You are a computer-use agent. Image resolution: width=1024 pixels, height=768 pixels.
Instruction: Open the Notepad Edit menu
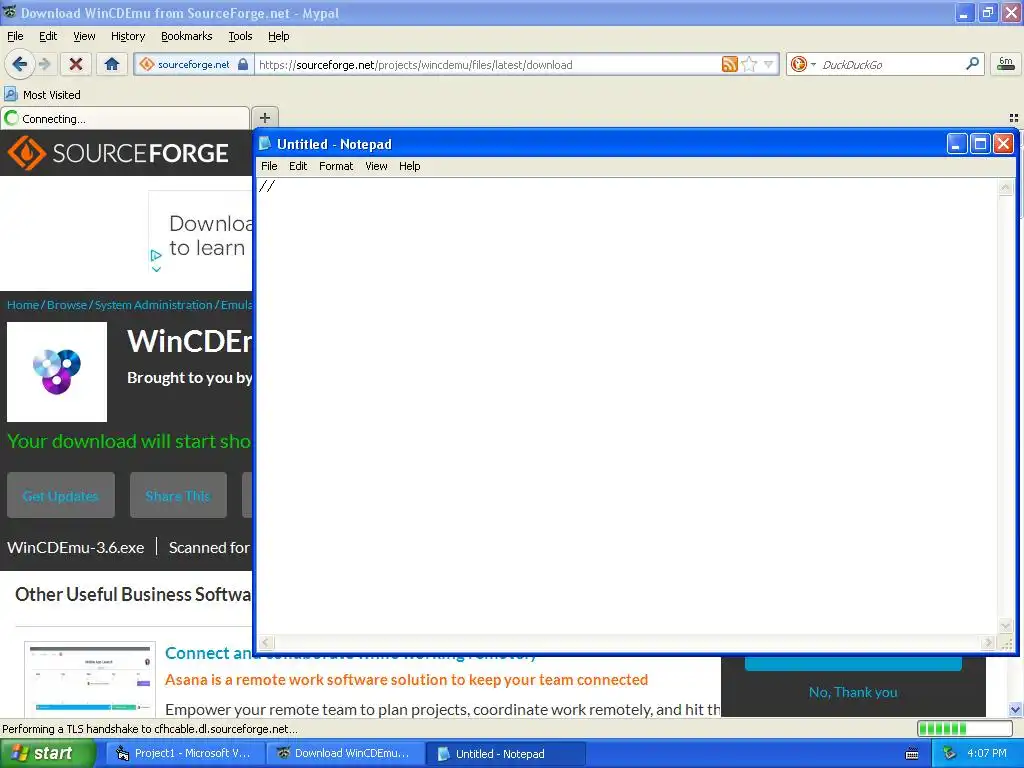[x=298, y=166]
